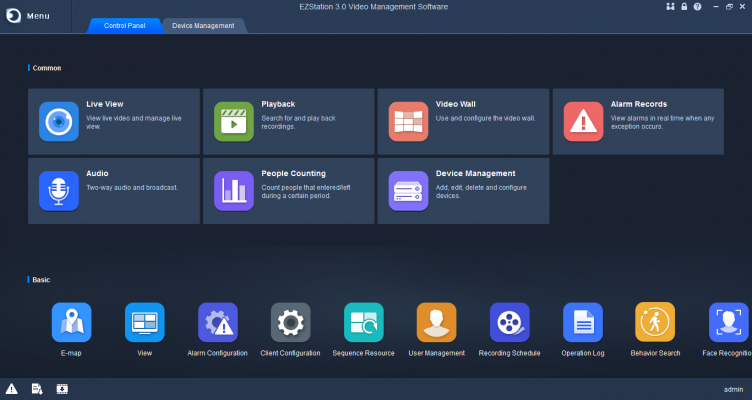Open the Menu button

pyautogui.click(x=38, y=16)
